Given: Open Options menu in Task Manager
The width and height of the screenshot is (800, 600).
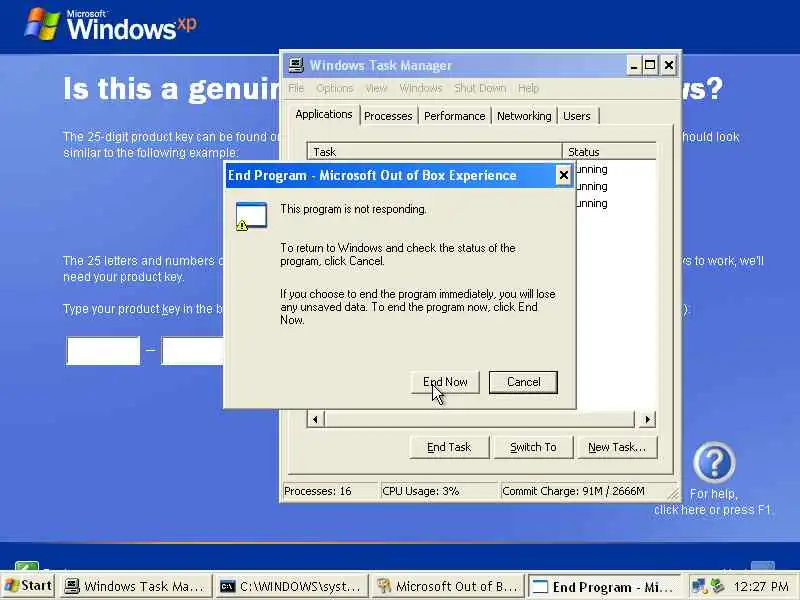Looking at the screenshot, I should point(335,88).
